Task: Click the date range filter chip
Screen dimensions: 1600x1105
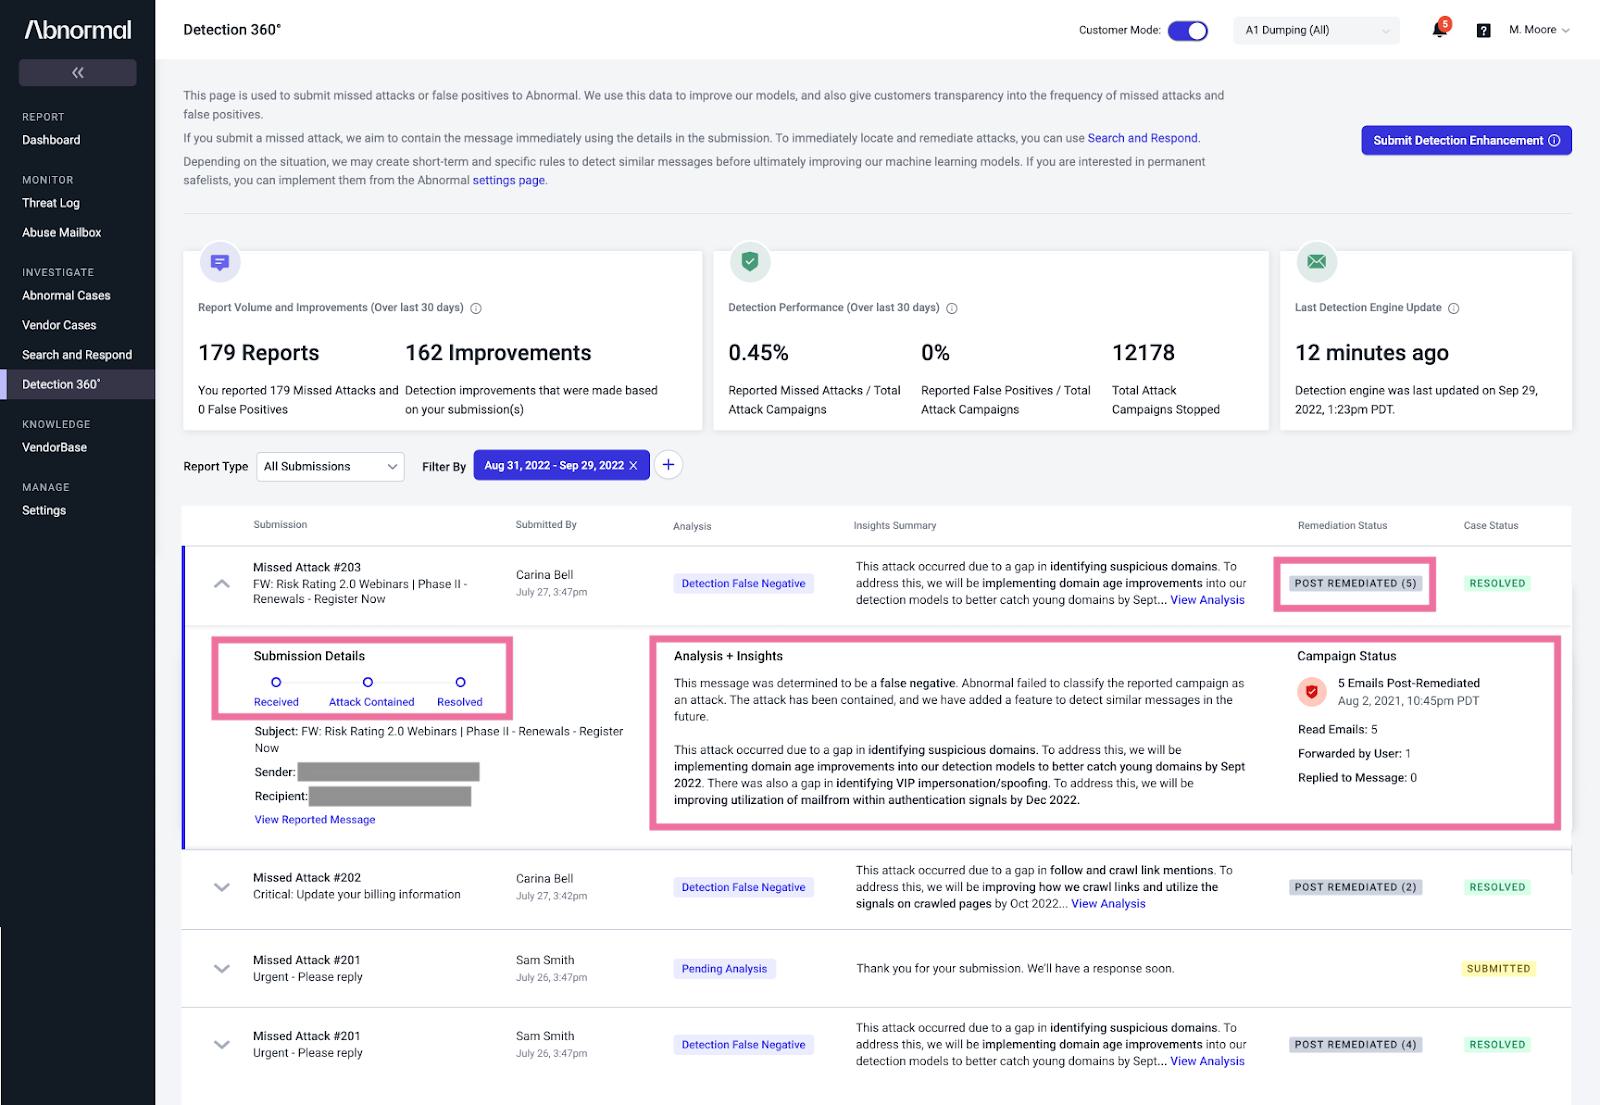Action: (x=561, y=465)
